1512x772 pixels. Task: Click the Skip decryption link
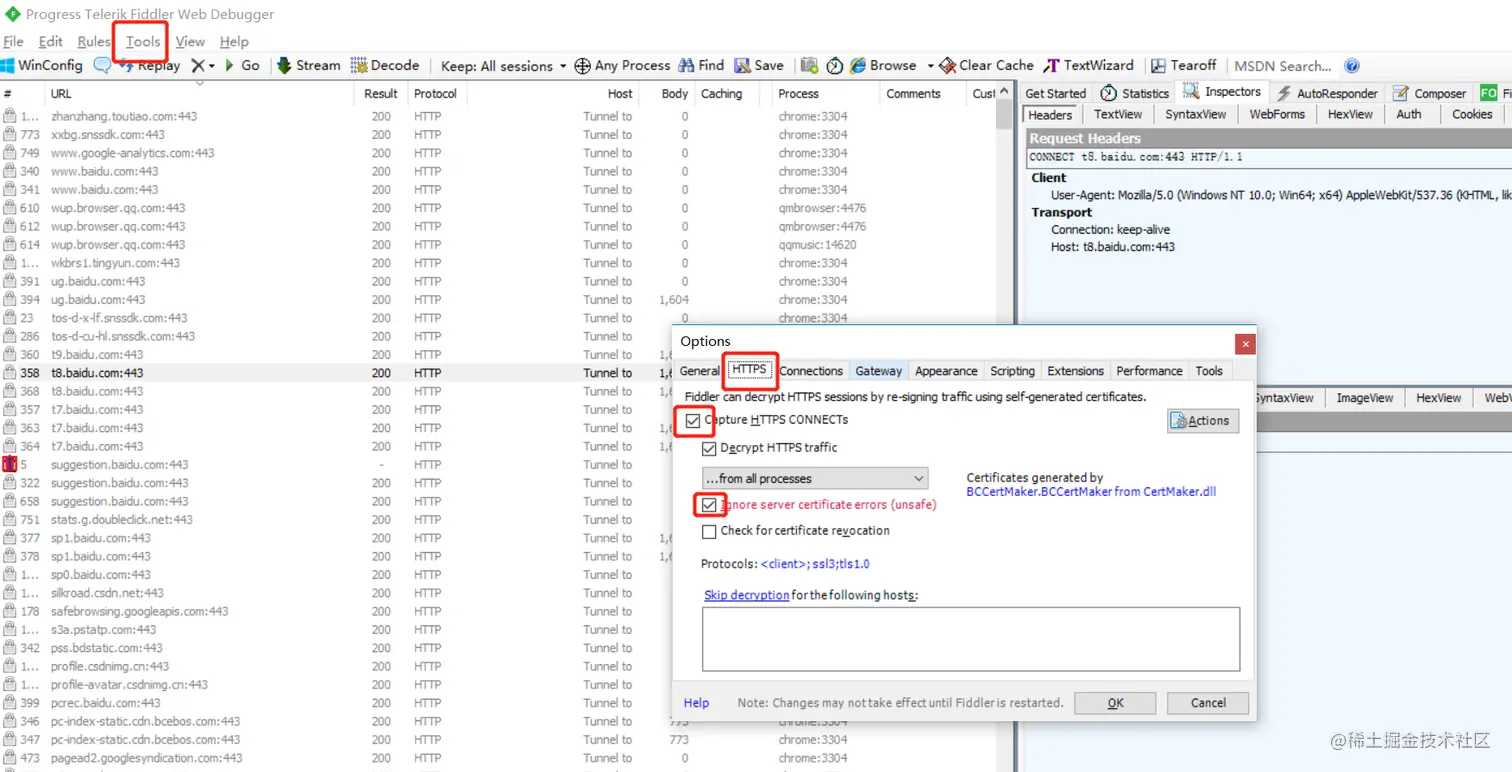coord(746,595)
